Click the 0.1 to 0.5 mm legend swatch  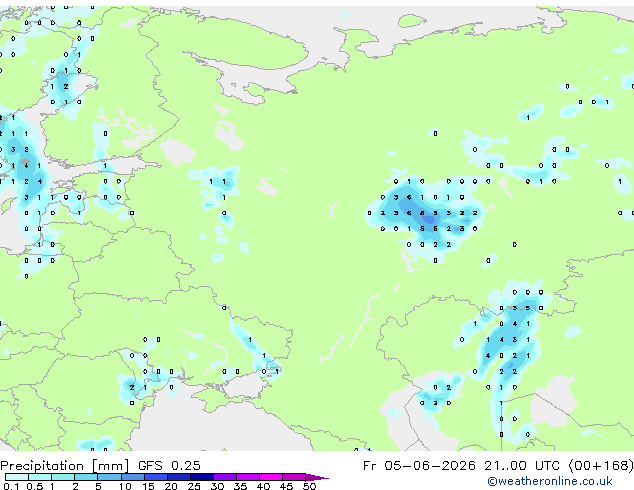click(x=17, y=477)
